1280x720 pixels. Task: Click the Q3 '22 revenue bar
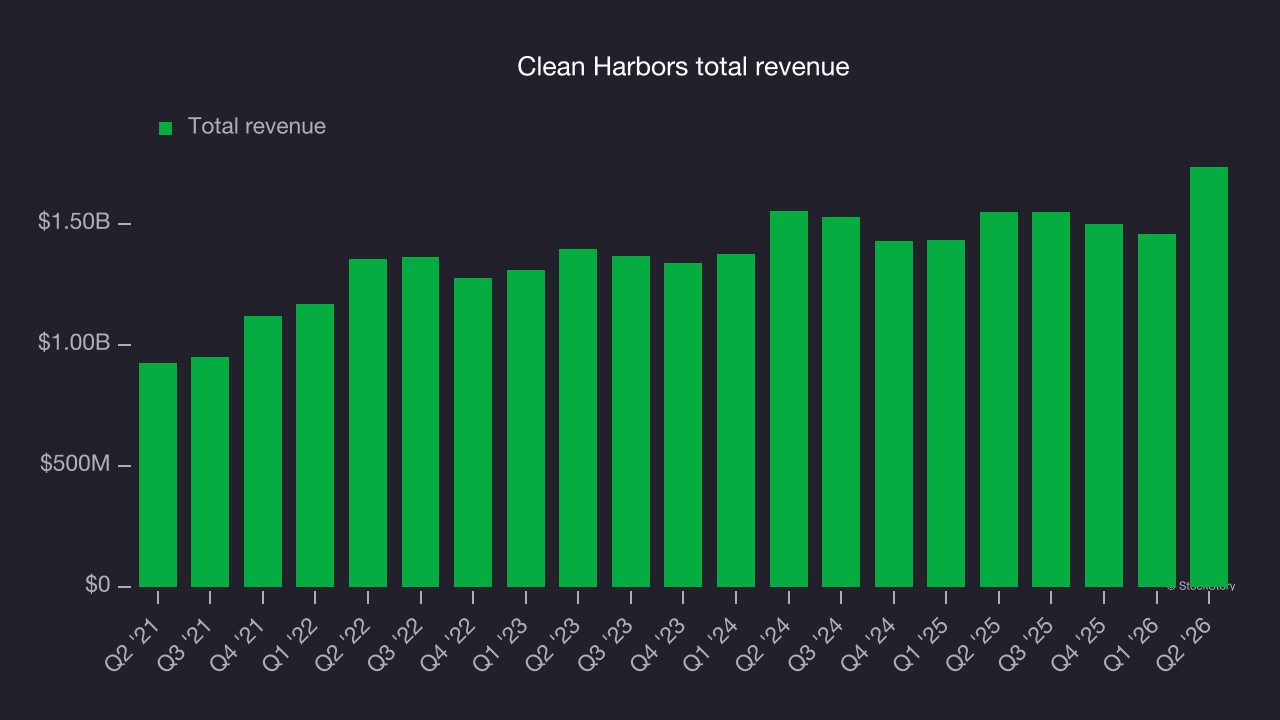(x=420, y=422)
